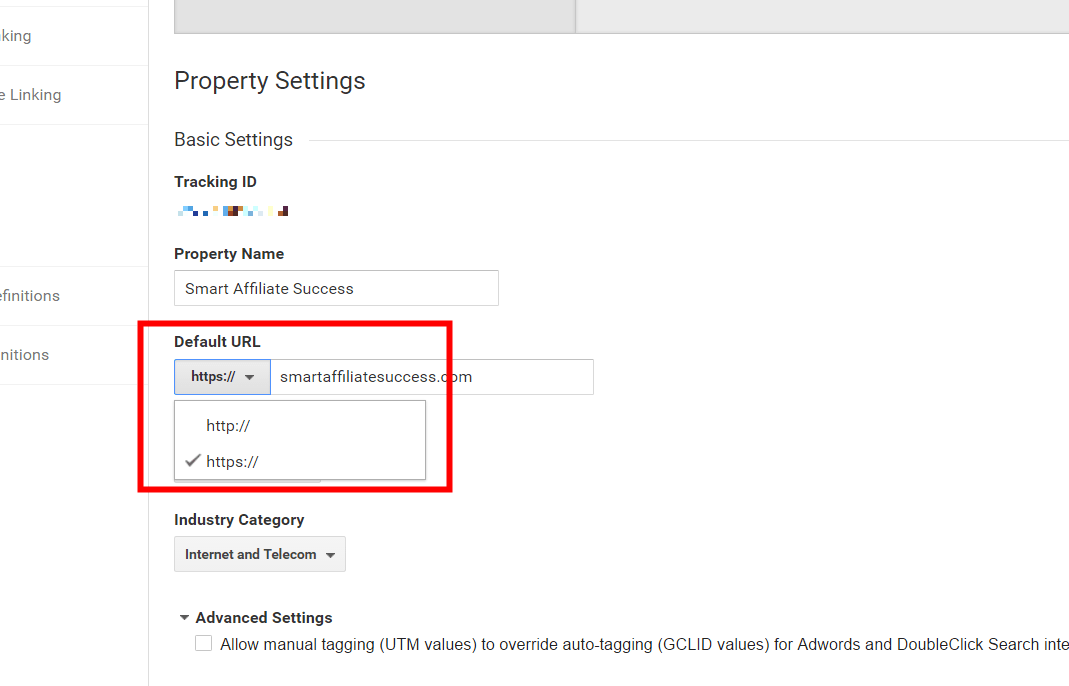The image size is (1069, 686).
Task: Select the https:// protocol option
Action: coord(232,461)
